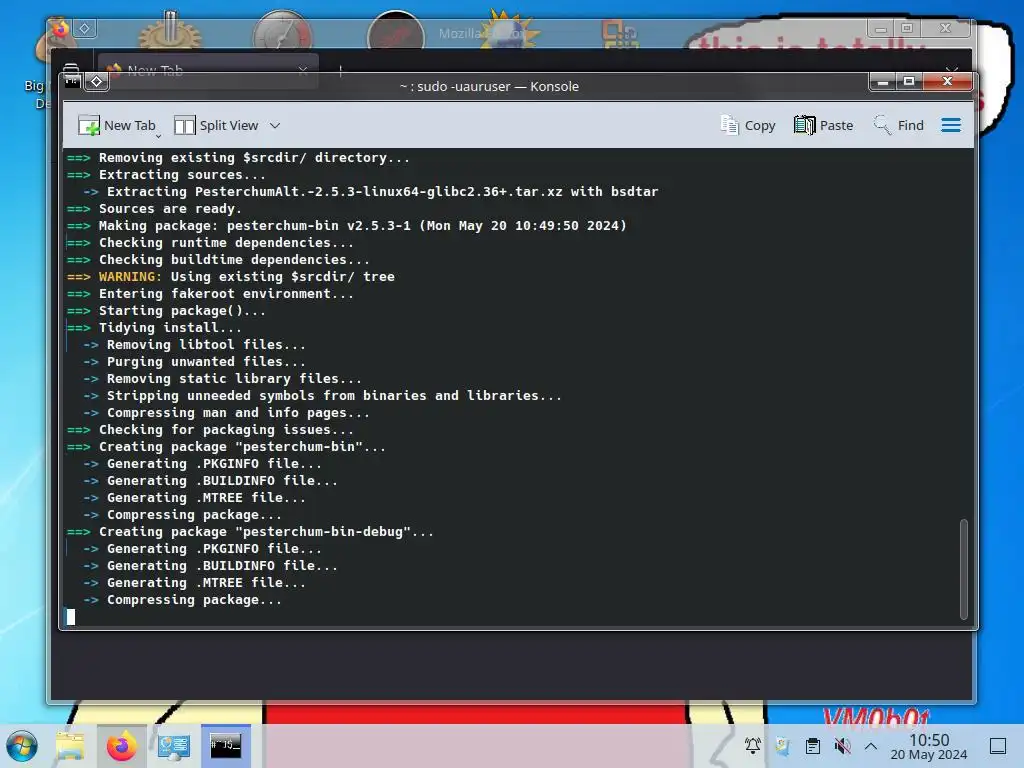Click the Split View button
Viewport: 1024px width, 768px height.
(x=216, y=125)
